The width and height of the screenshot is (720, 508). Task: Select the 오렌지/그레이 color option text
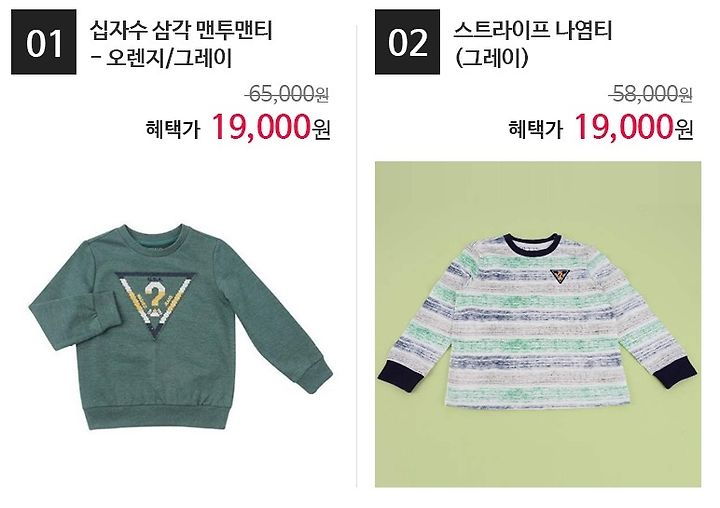pos(169,58)
